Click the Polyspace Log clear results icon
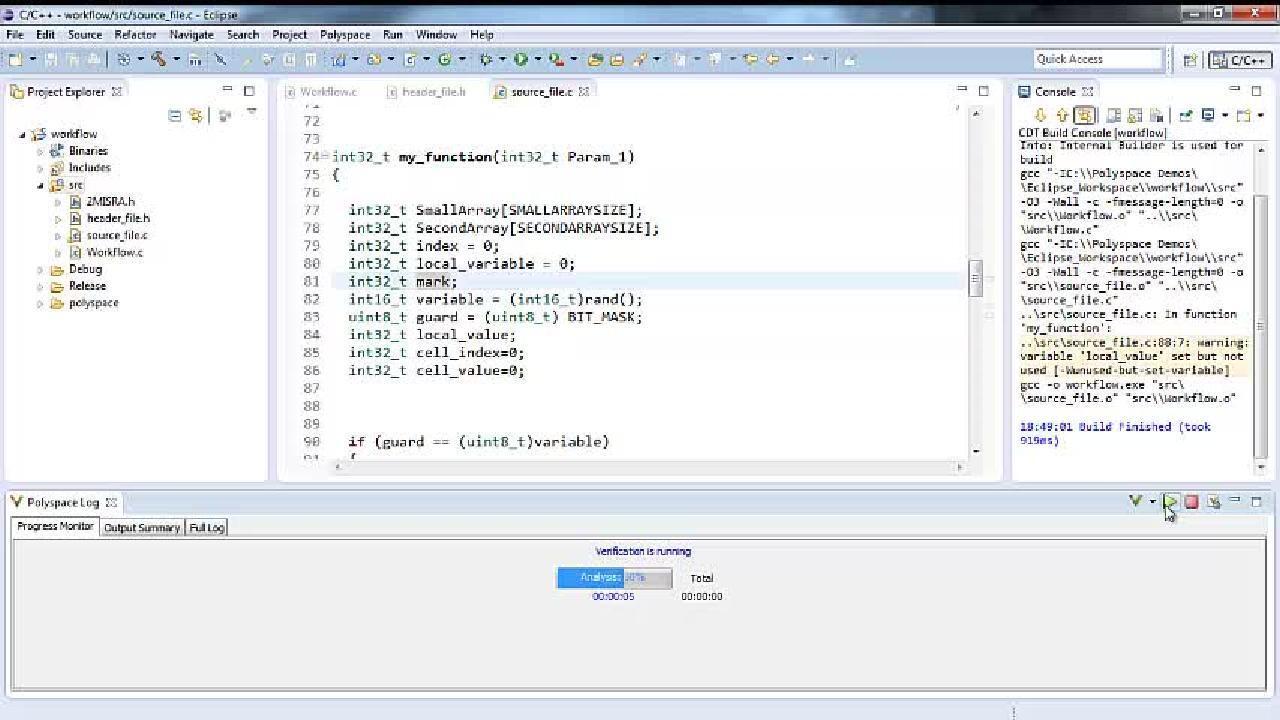Viewport: 1280px width, 720px height. [1213, 502]
